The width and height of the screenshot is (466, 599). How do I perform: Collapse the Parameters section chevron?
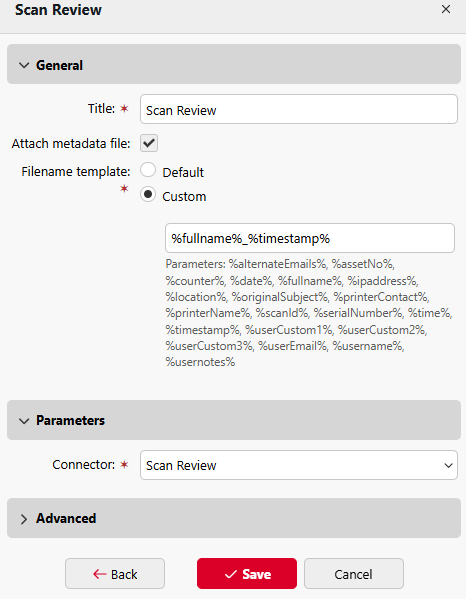(x=24, y=421)
